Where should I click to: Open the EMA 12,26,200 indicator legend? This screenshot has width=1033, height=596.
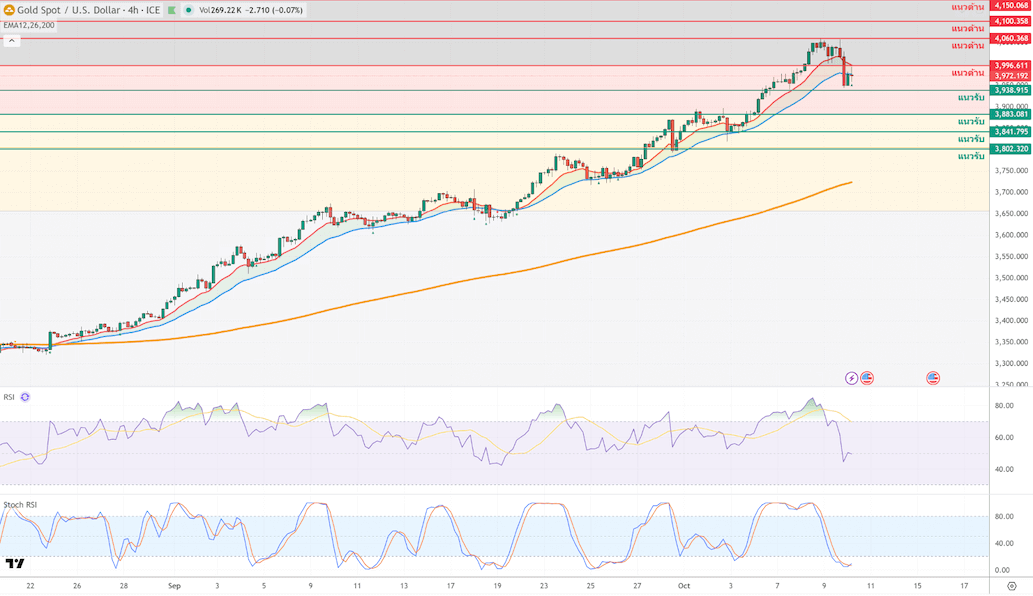29,25
